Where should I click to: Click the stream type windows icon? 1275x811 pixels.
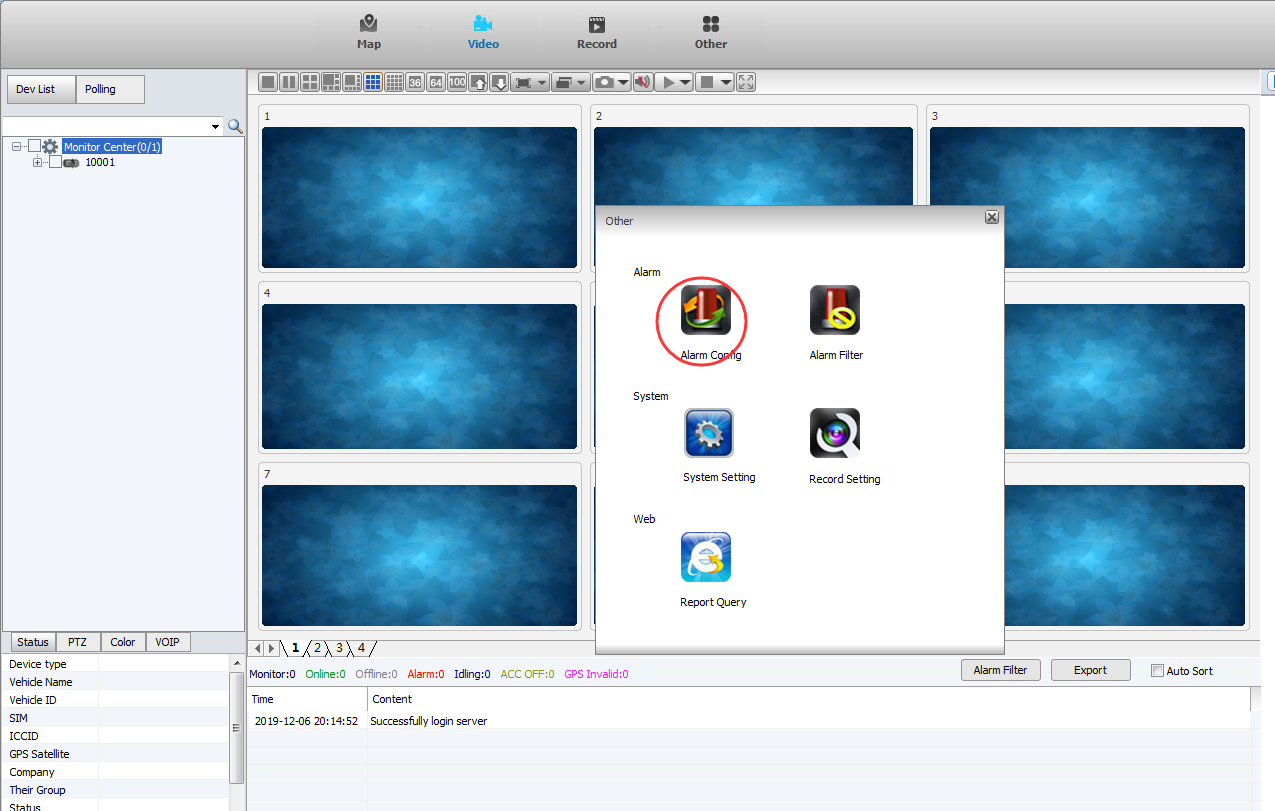[563, 82]
